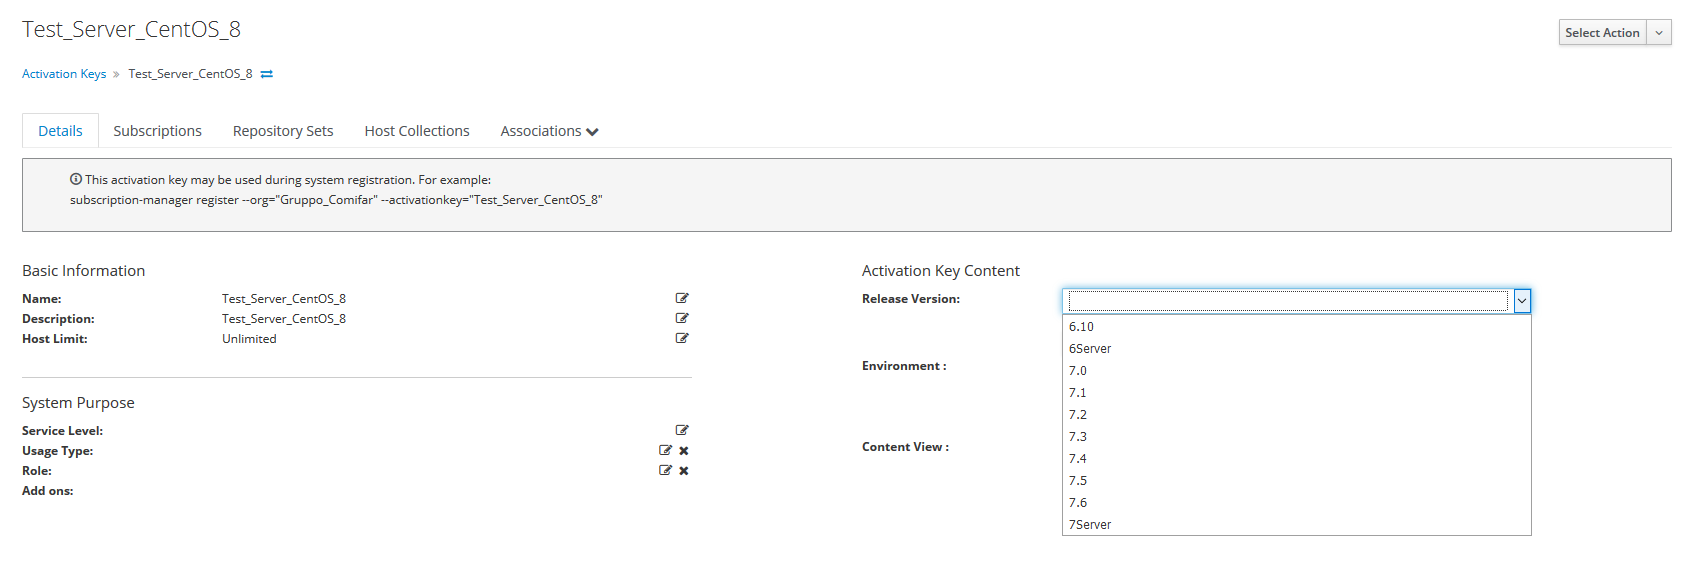Clear the Usage Type with X icon
This screenshot has height=565, width=1682.
[x=684, y=451]
